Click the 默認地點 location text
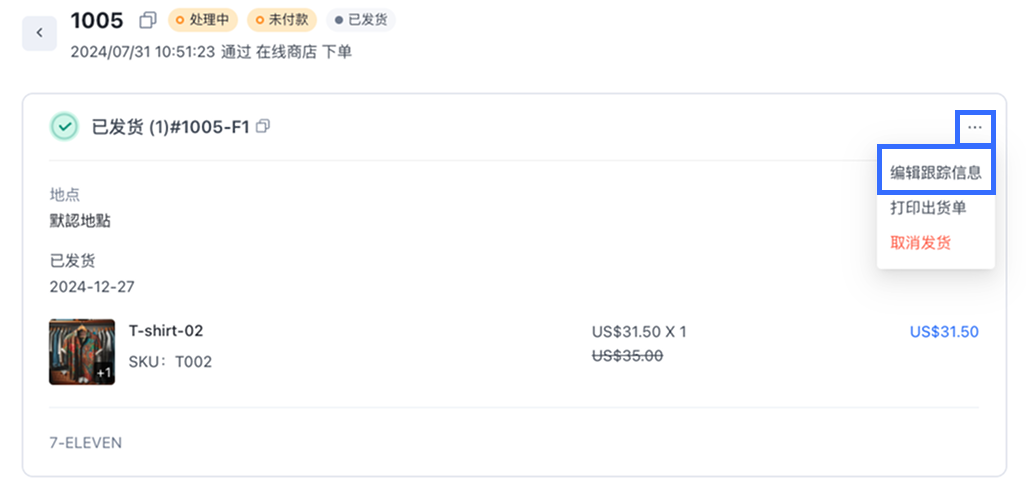 [80, 221]
